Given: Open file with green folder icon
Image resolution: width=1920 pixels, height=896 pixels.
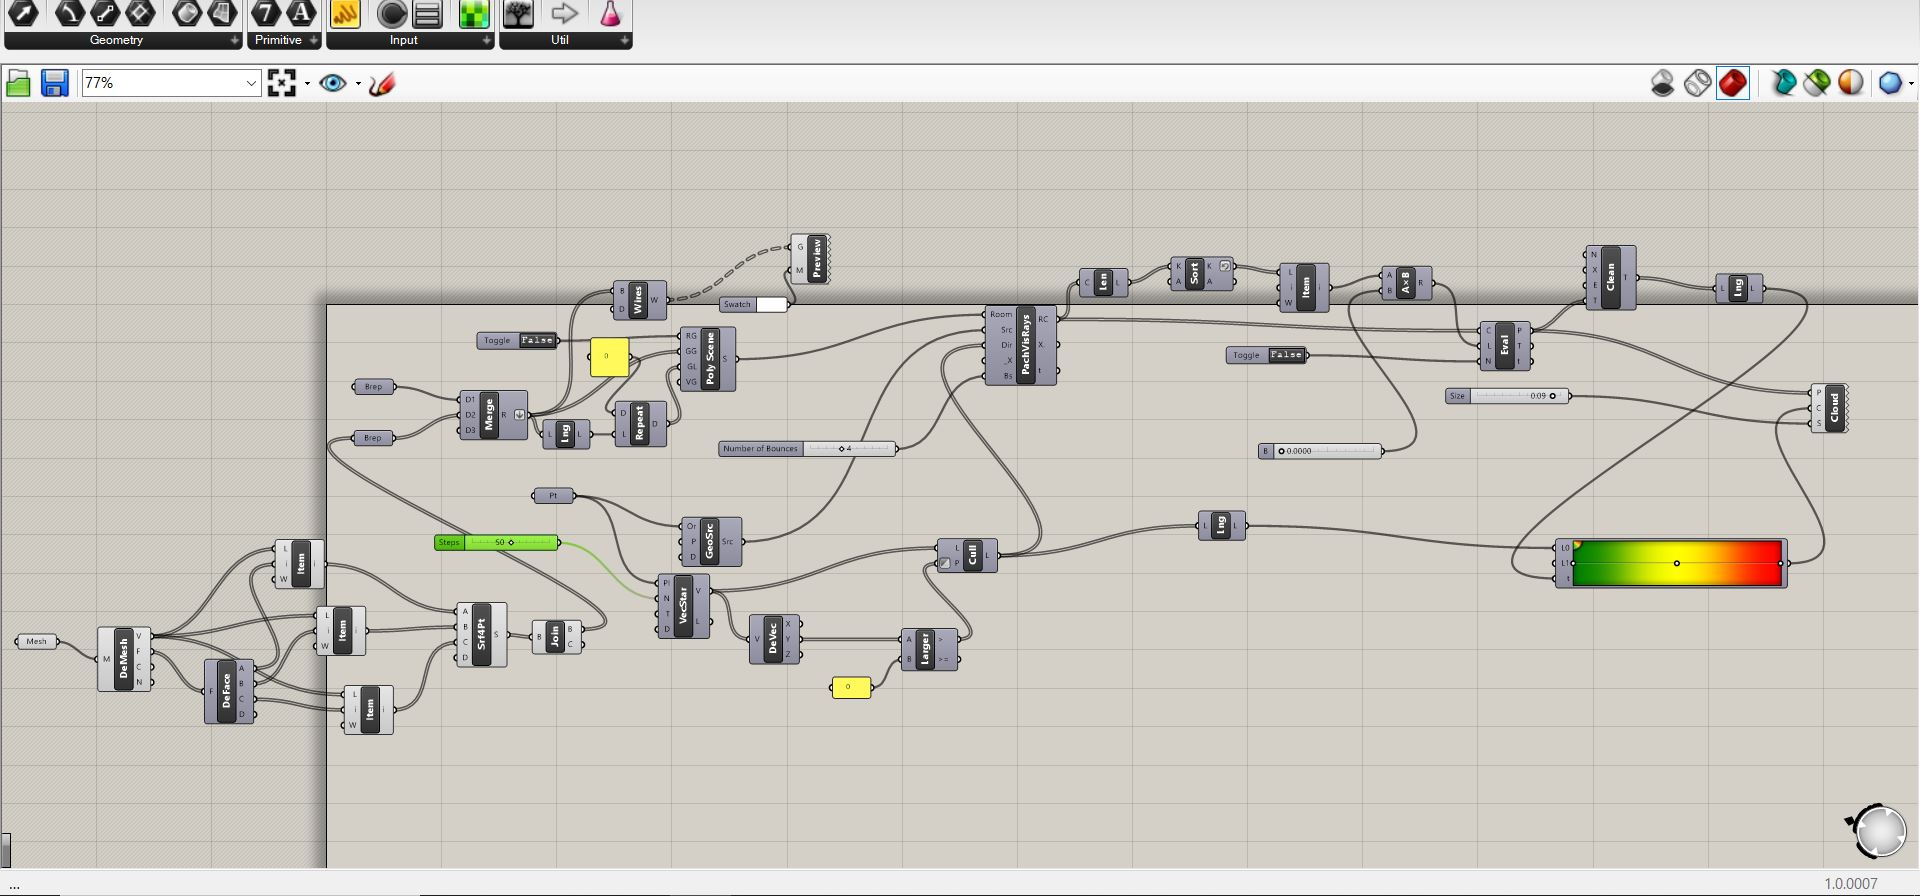Looking at the screenshot, I should tap(18, 83).
